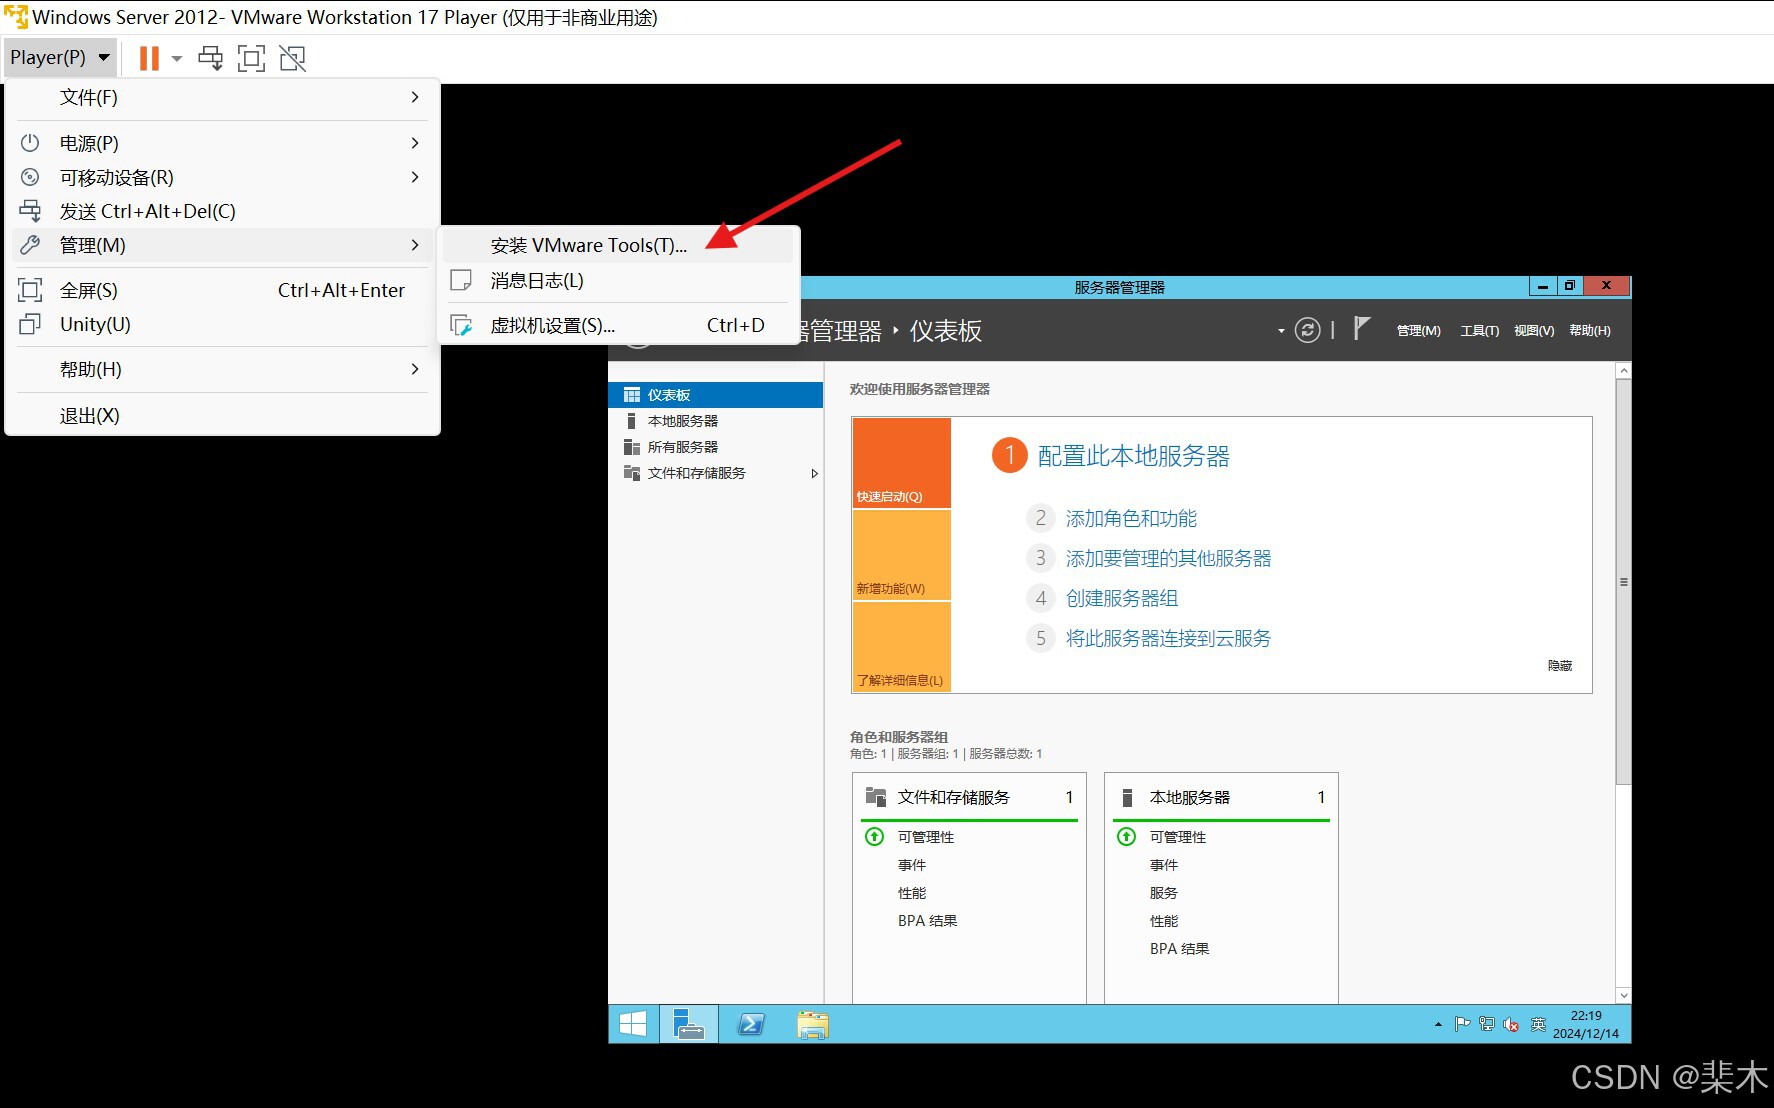Image resolution: width=1774 pixels, height=1108 pixels.
Task: Click the message log note icon
Action: coord(461,280)
